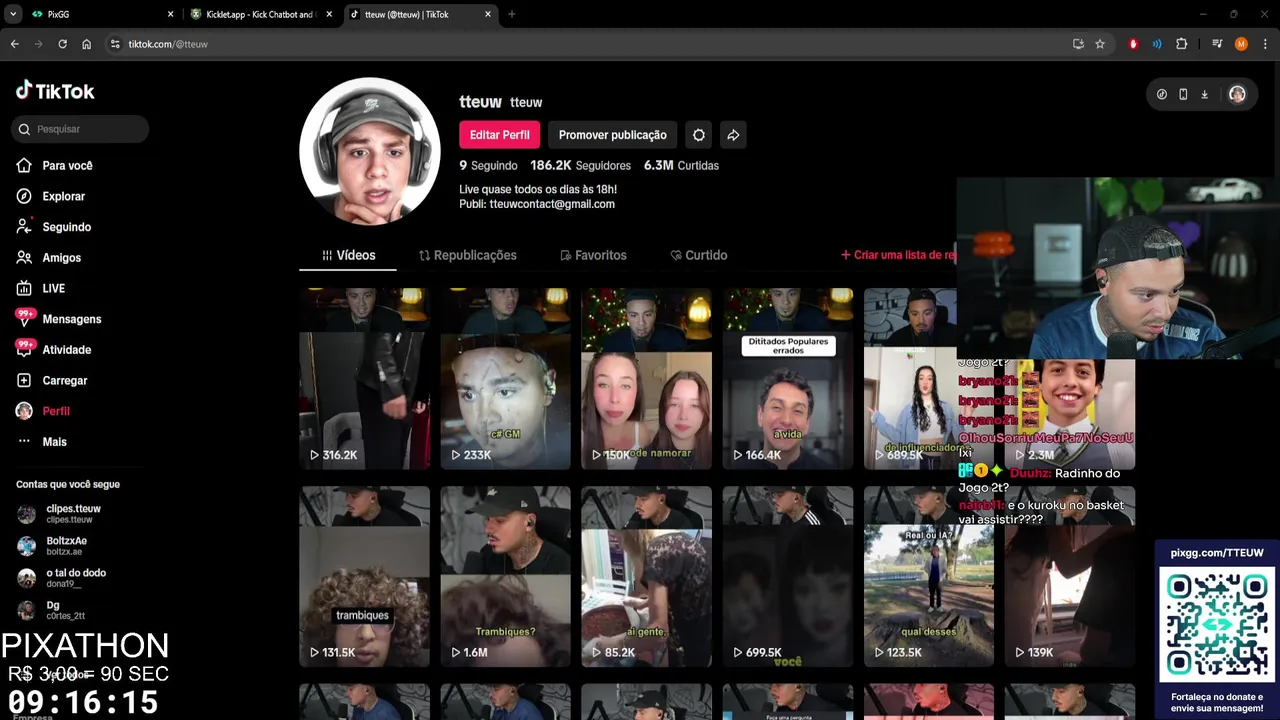
Task: Click the TikTok coins icon at top right
Action: tap(1162, 94)
